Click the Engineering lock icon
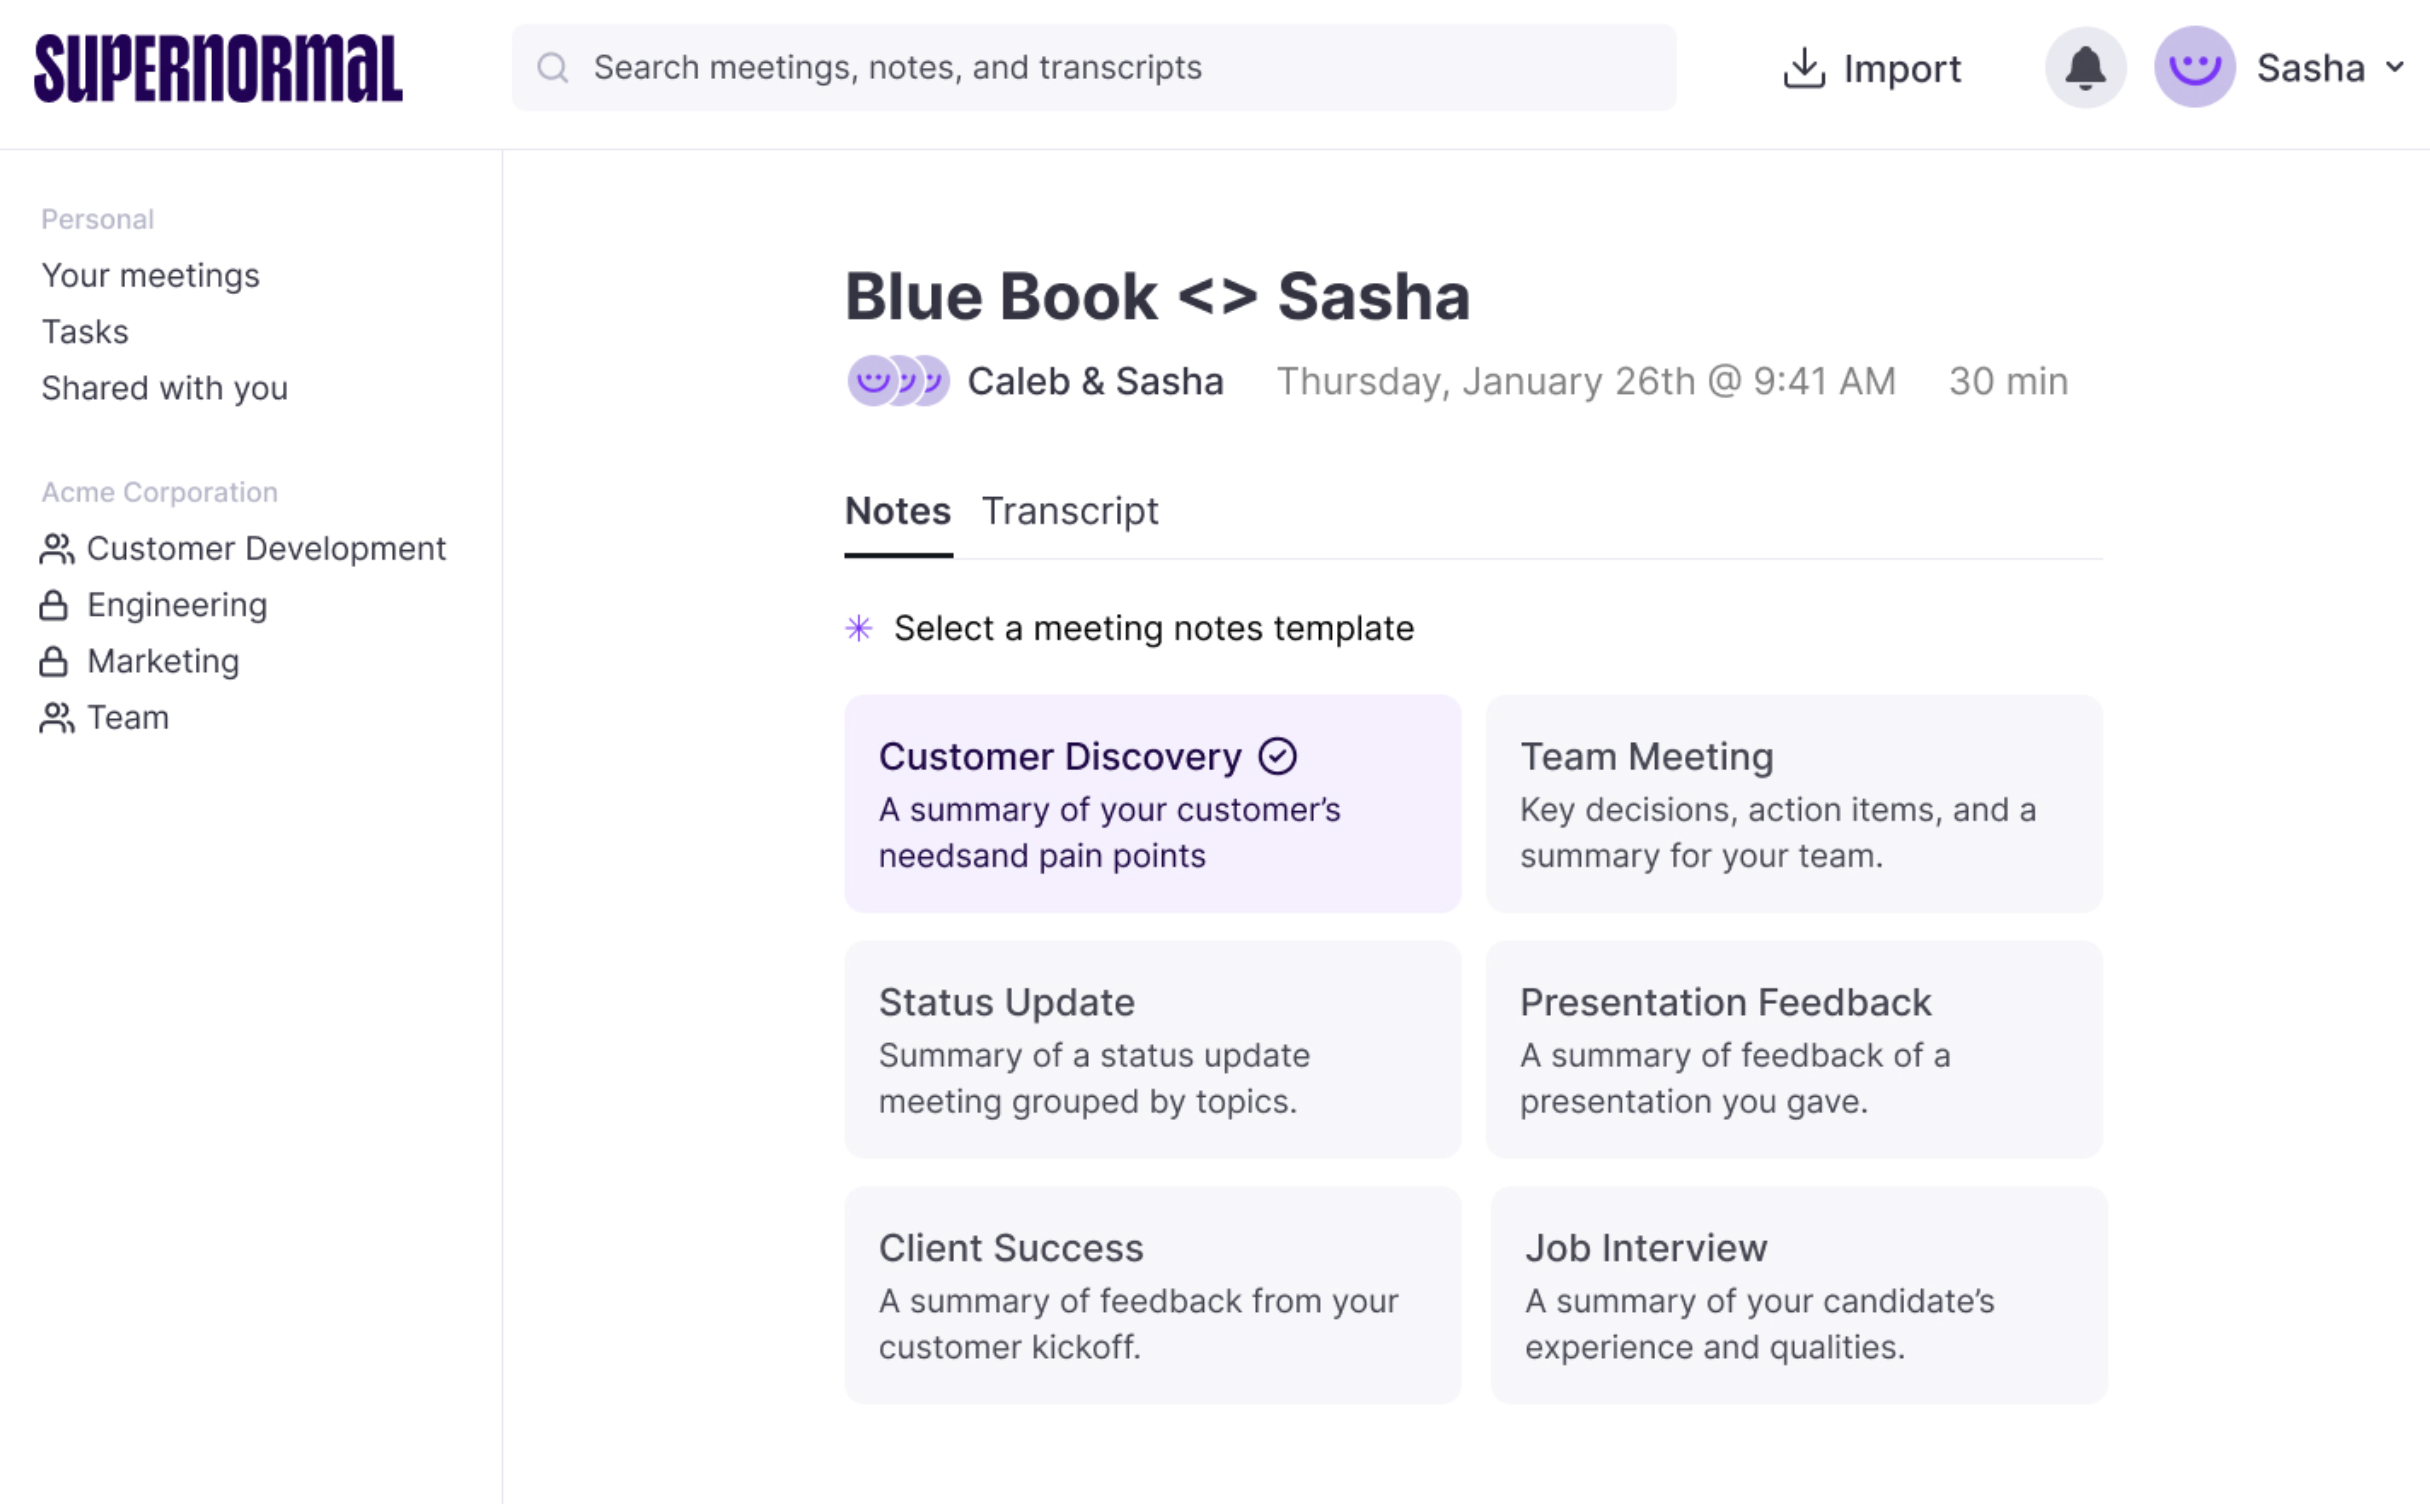This screenshot has width=2430, height=1504. click(54, 605)
